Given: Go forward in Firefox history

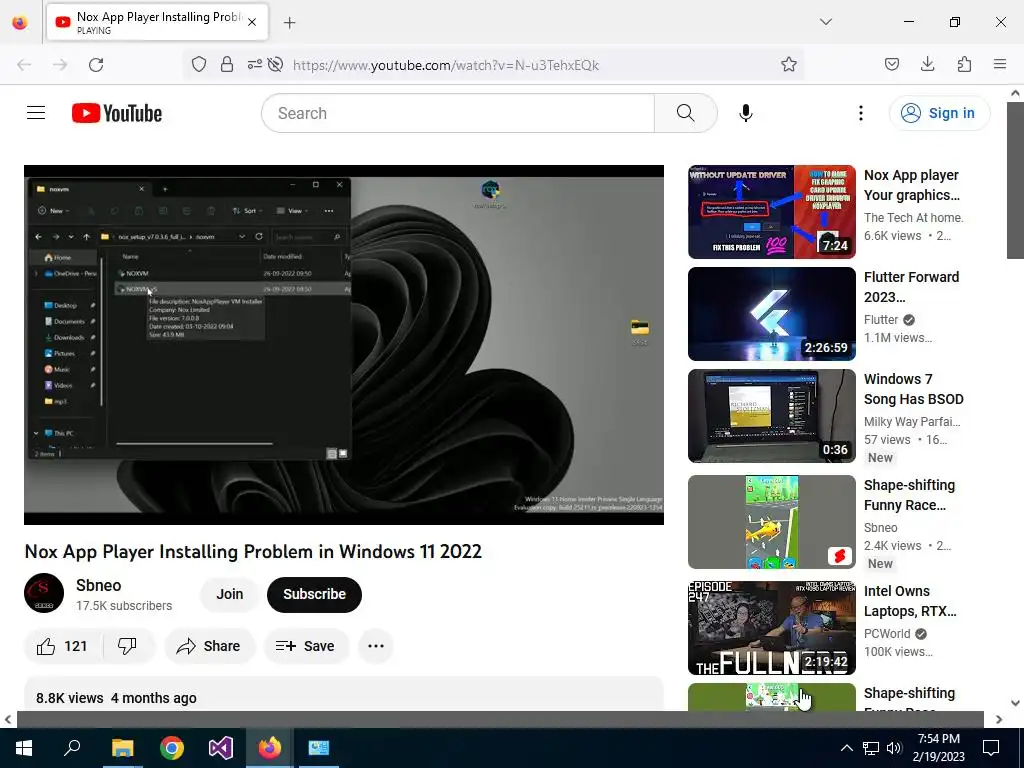Looking at the screenshot, I should (60, 65).
